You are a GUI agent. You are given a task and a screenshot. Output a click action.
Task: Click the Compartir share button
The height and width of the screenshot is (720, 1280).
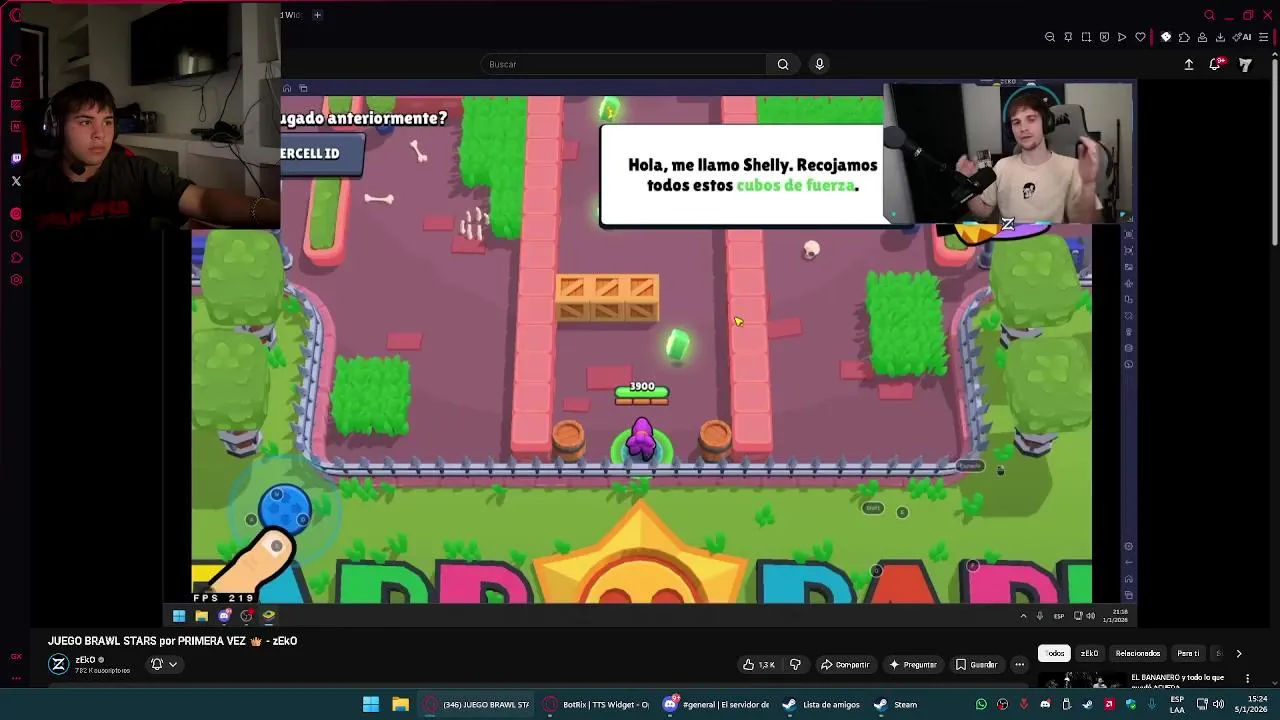coord(845,664)
